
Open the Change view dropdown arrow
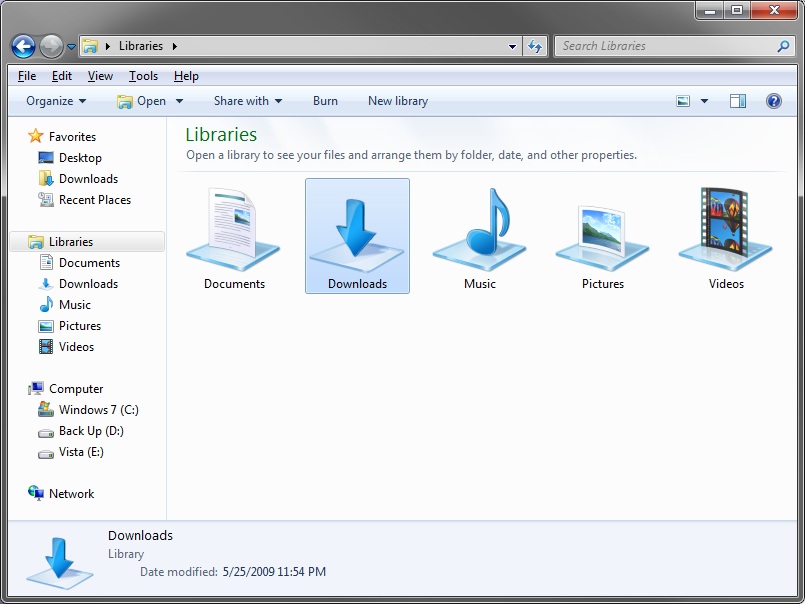703,100
